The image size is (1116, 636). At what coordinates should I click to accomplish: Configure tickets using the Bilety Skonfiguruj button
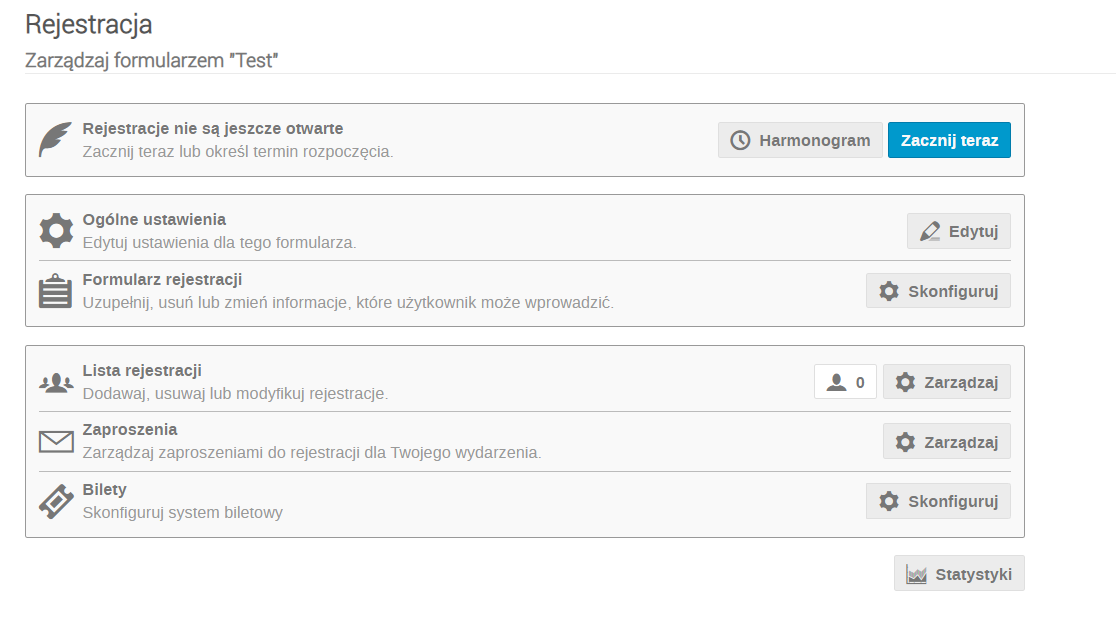938,501
